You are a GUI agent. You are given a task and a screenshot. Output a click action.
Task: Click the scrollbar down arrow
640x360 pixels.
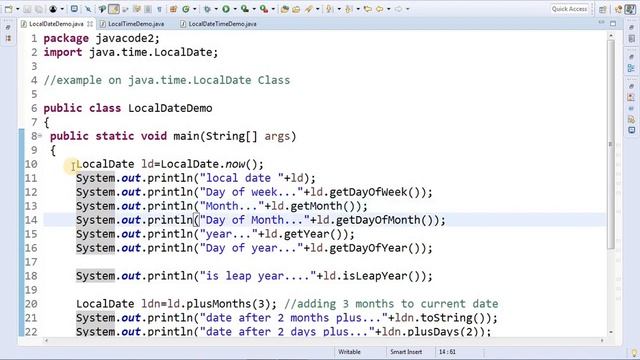tap(611, 332)
